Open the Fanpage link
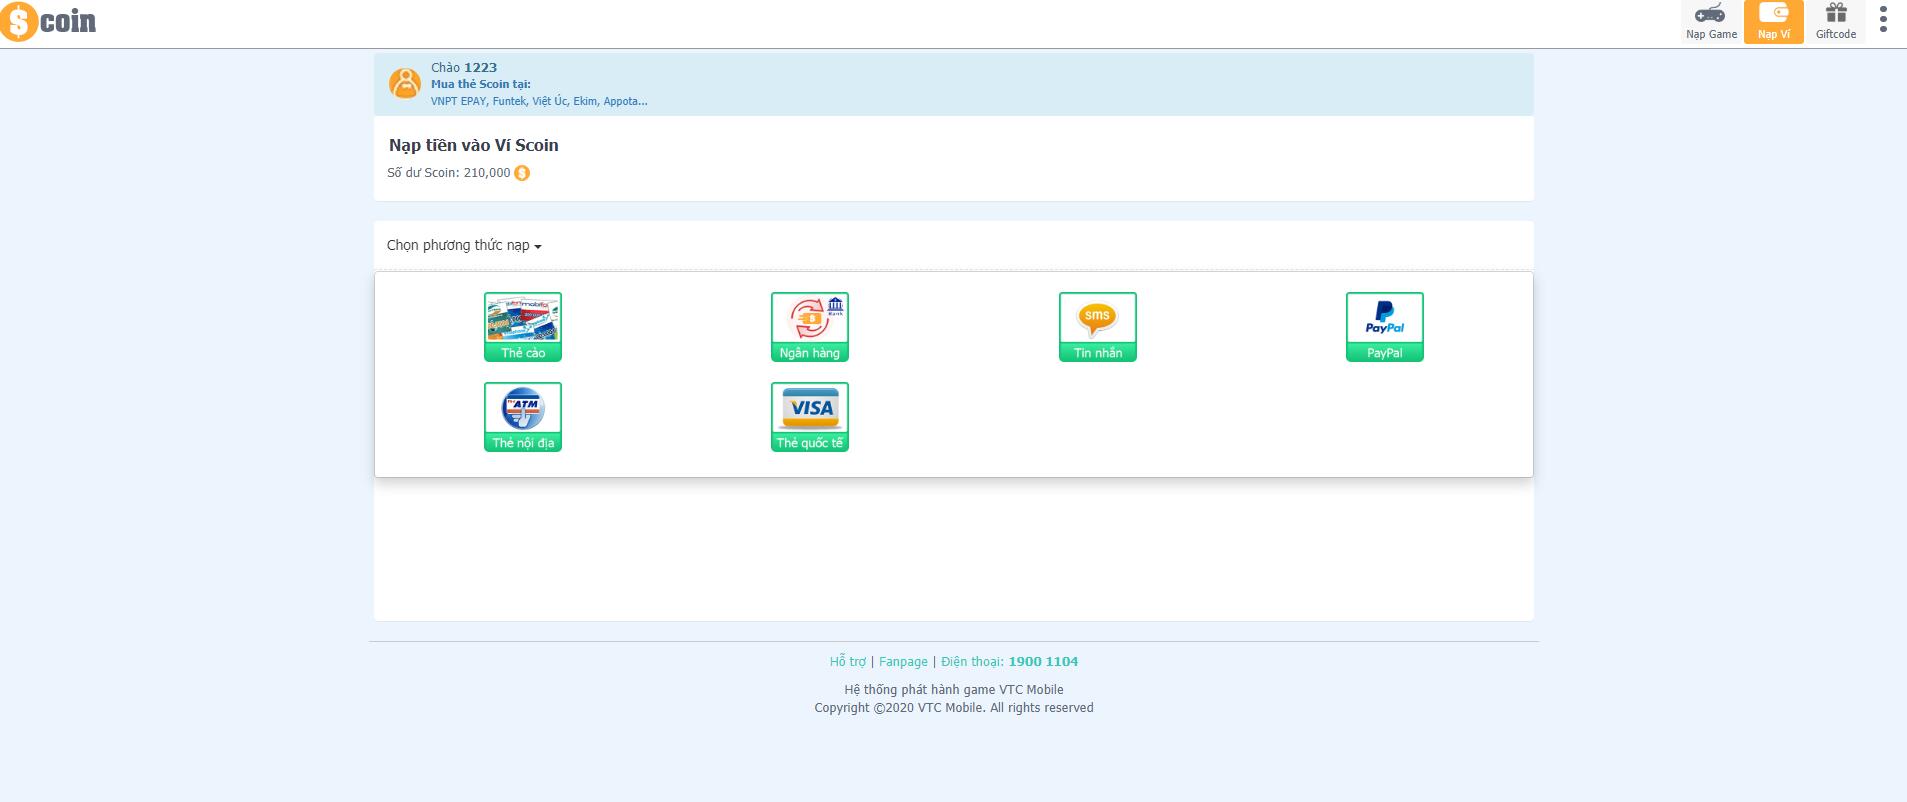 click(903, 661)
